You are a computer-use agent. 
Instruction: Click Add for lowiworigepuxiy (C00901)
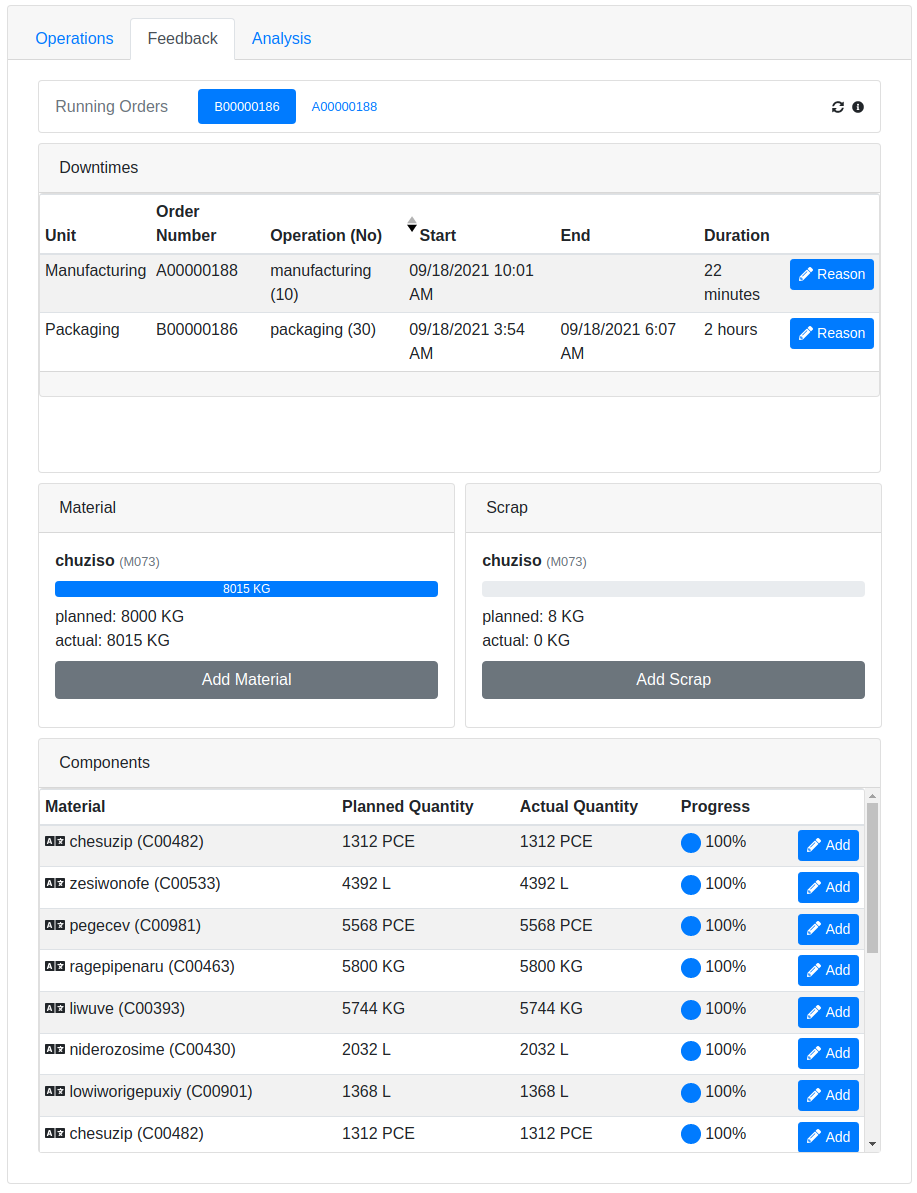pos(828,1095)
